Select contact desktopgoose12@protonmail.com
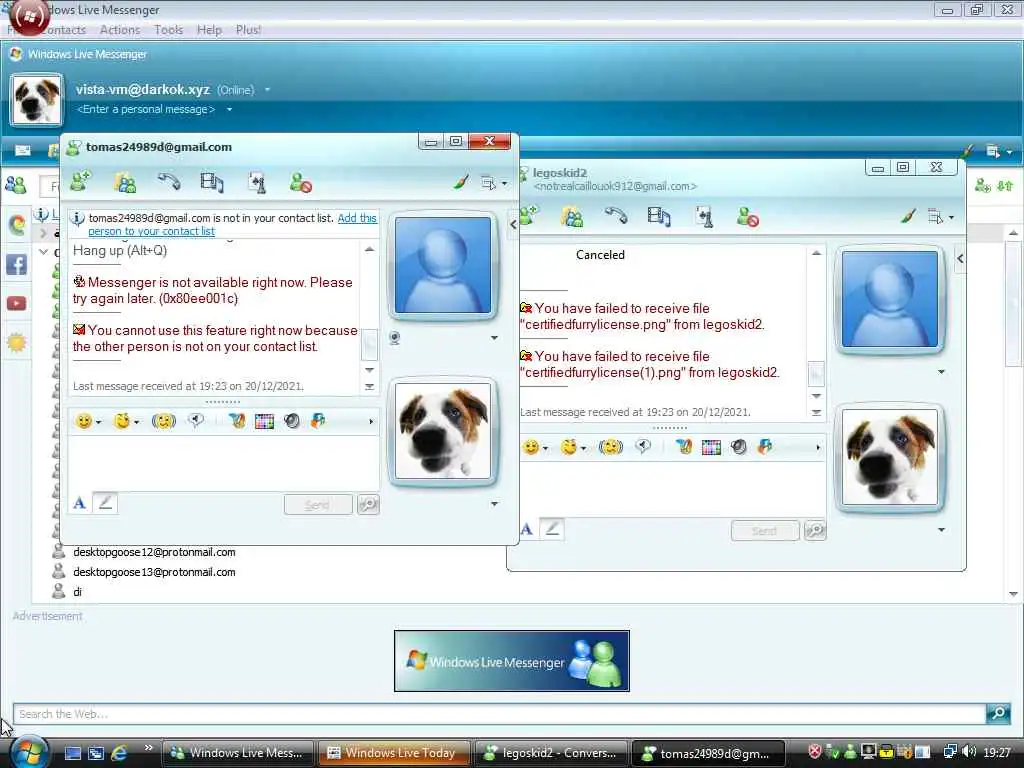 (154, 552)
